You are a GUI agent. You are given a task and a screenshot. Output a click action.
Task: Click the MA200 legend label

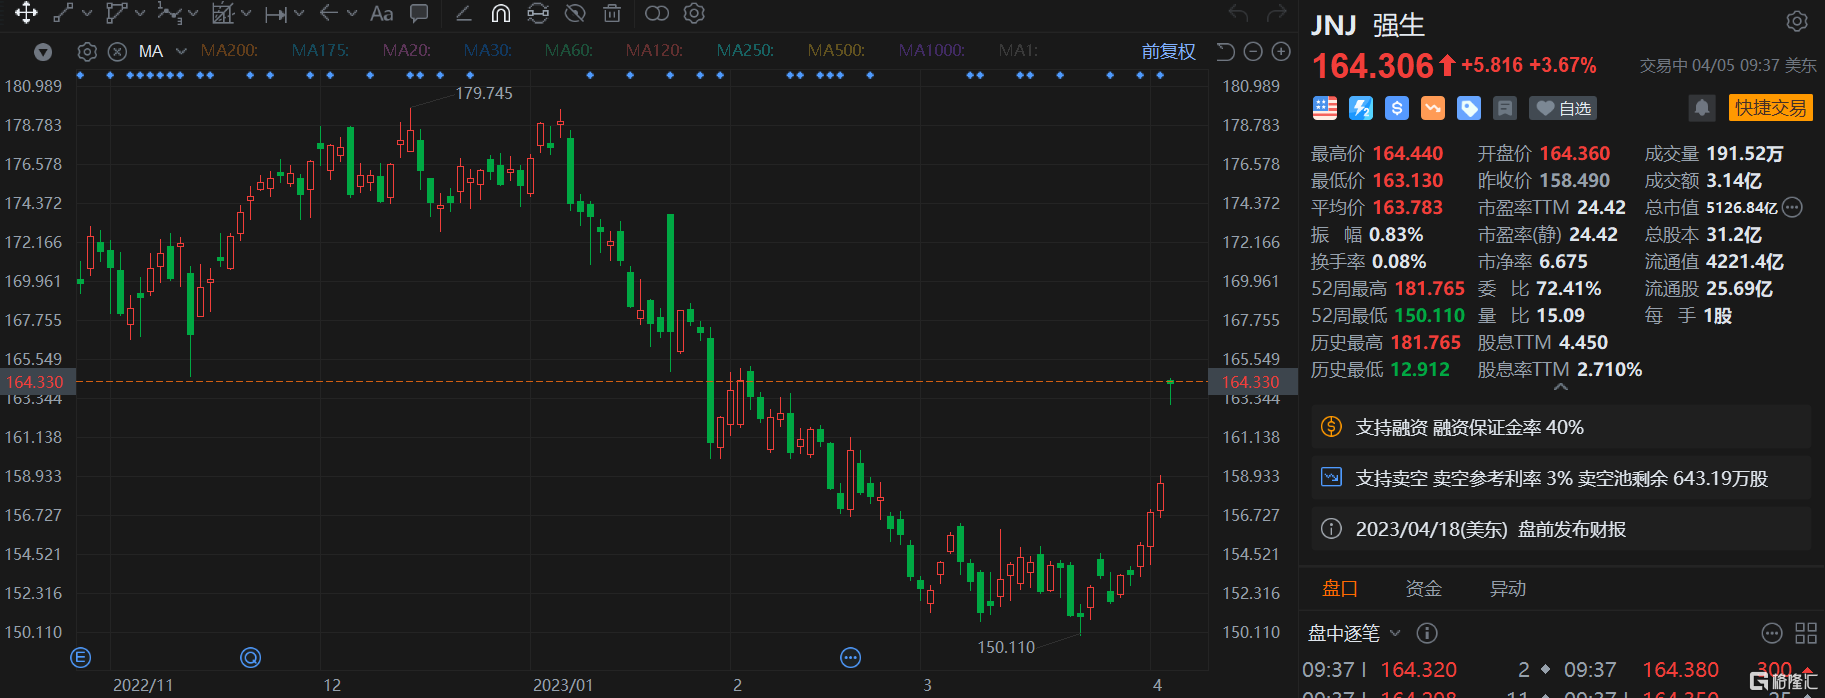click(229, 50)
